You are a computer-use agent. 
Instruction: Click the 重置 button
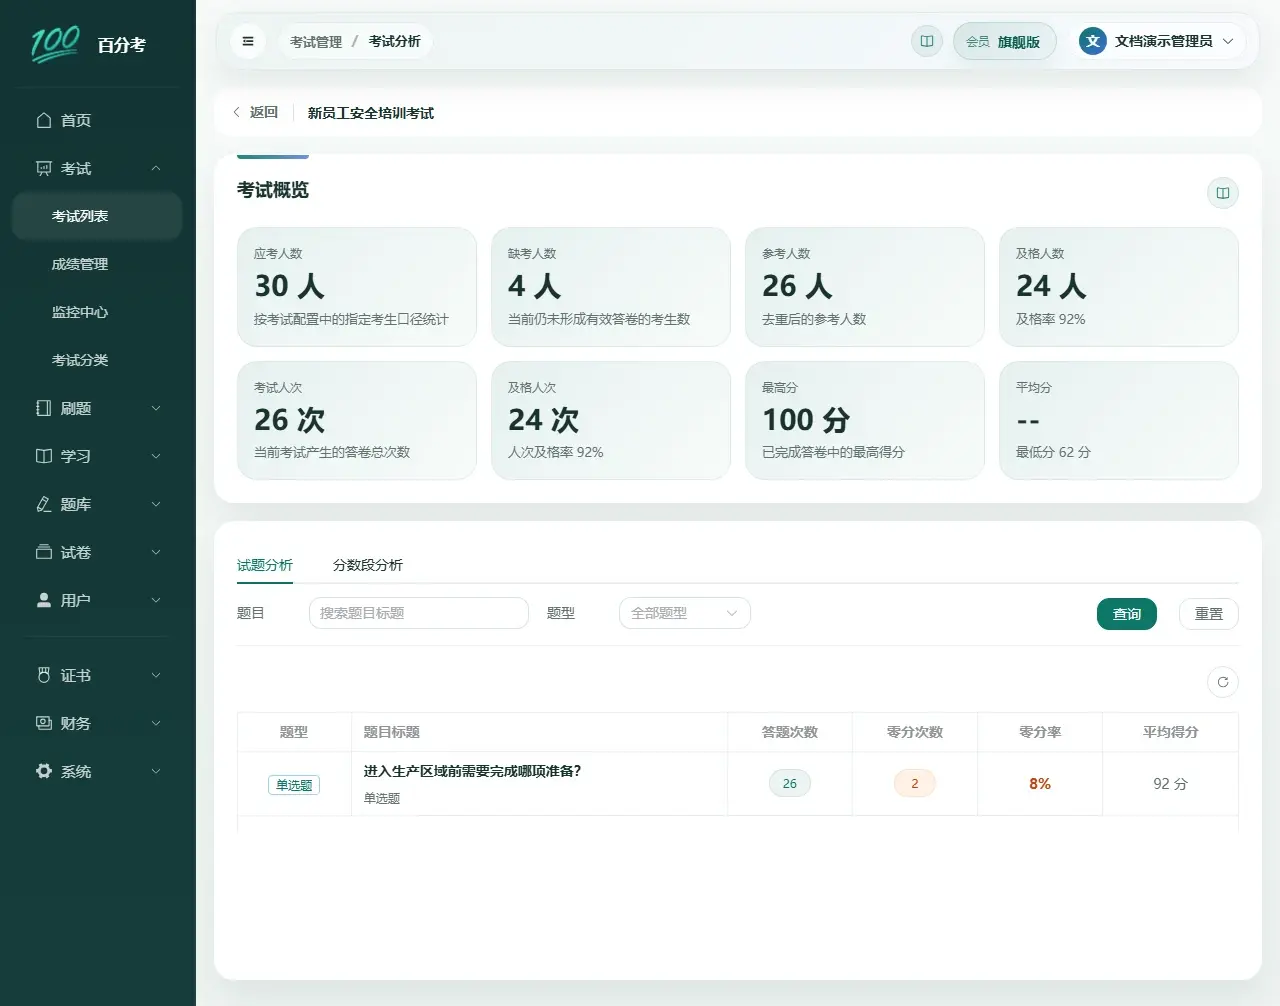(1209, 614)
